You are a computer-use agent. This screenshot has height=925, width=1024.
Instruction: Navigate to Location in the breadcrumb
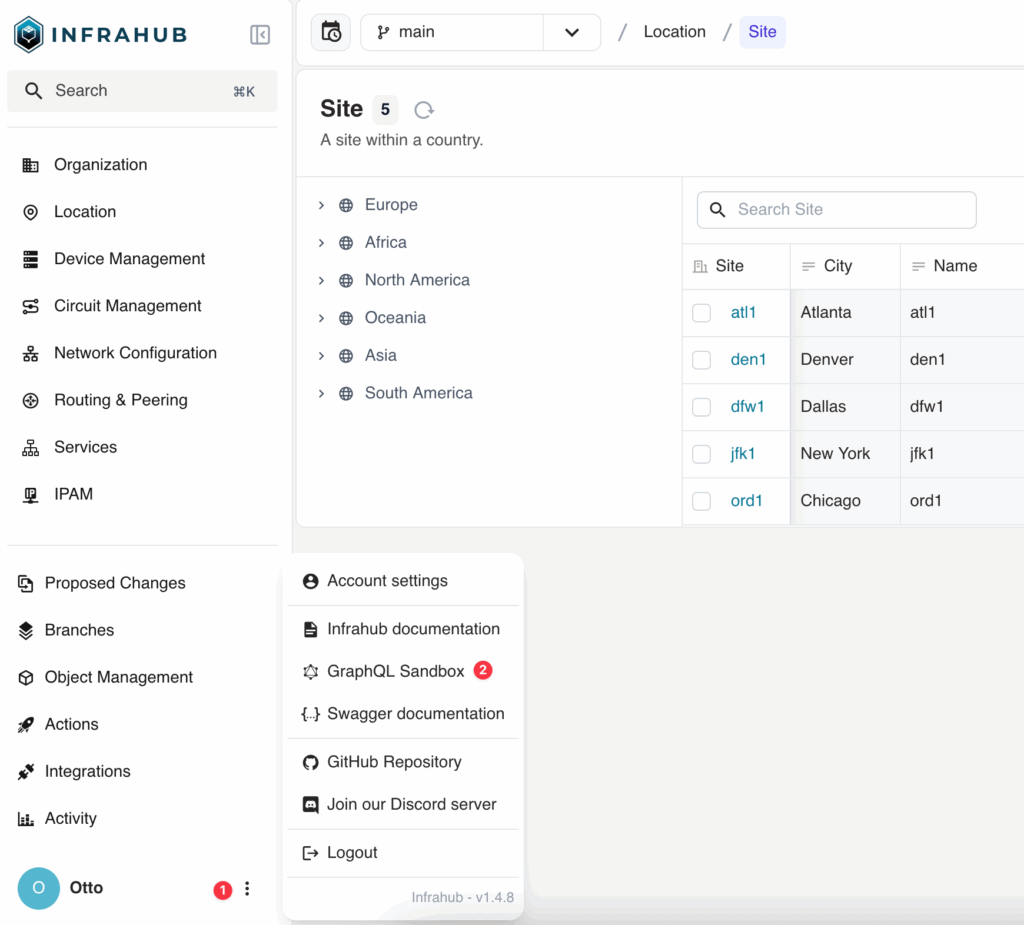[x=674, y=31]
